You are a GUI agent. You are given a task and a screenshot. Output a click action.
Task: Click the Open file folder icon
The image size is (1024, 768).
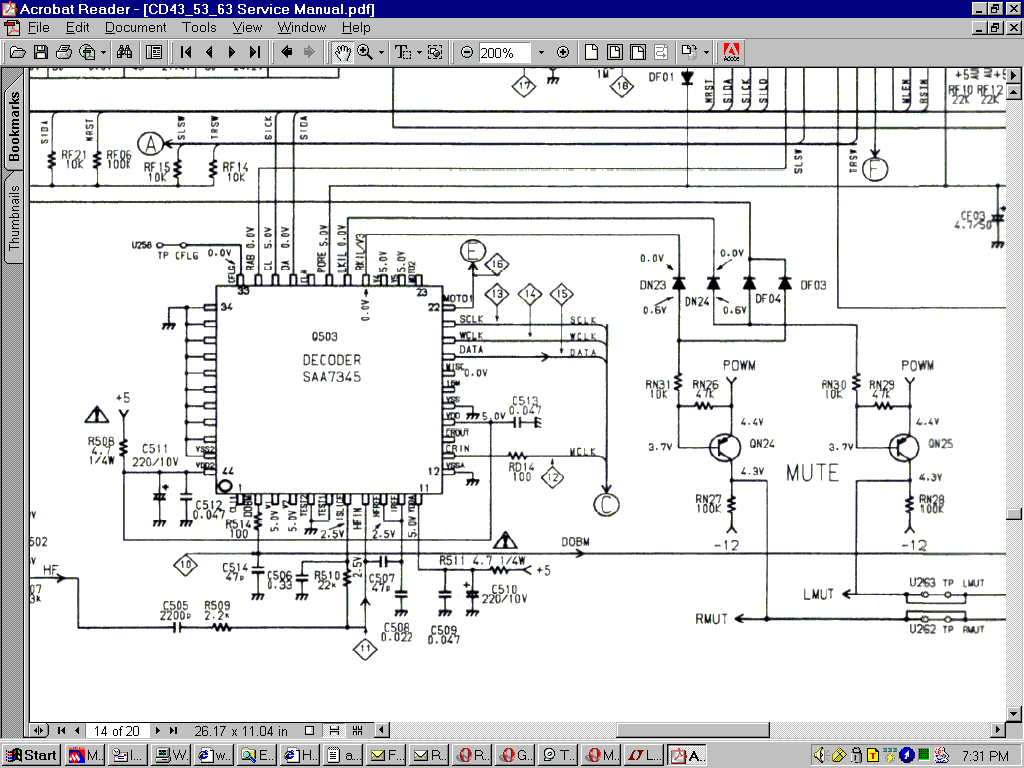(18, 52)
